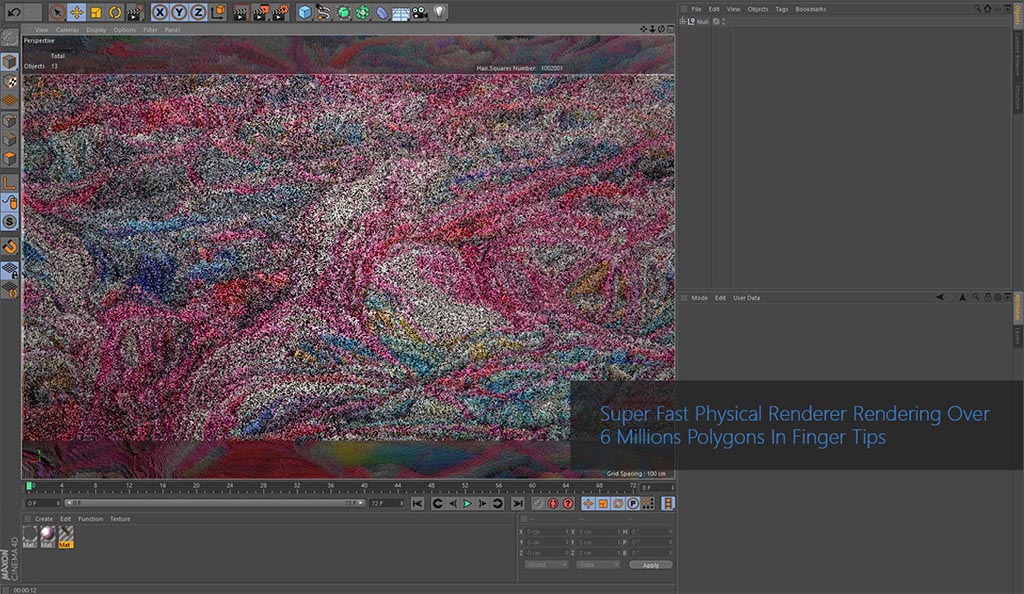Toggle the Y-axis lock

point(179,13)
